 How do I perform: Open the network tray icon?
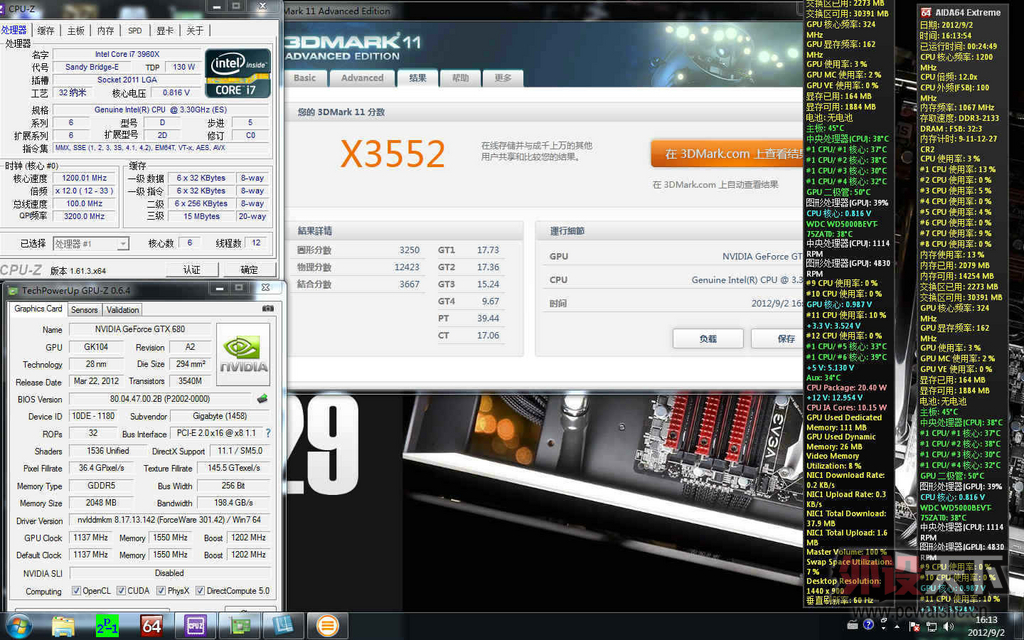coord(931,626)
